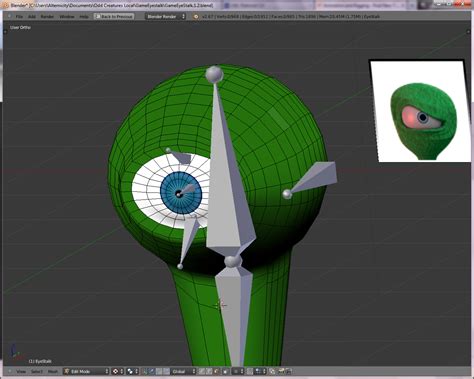The width and height of the screenshot is (474, 379).
Task: Click the OpenGL render image icon
Action: tap(282, 371)
